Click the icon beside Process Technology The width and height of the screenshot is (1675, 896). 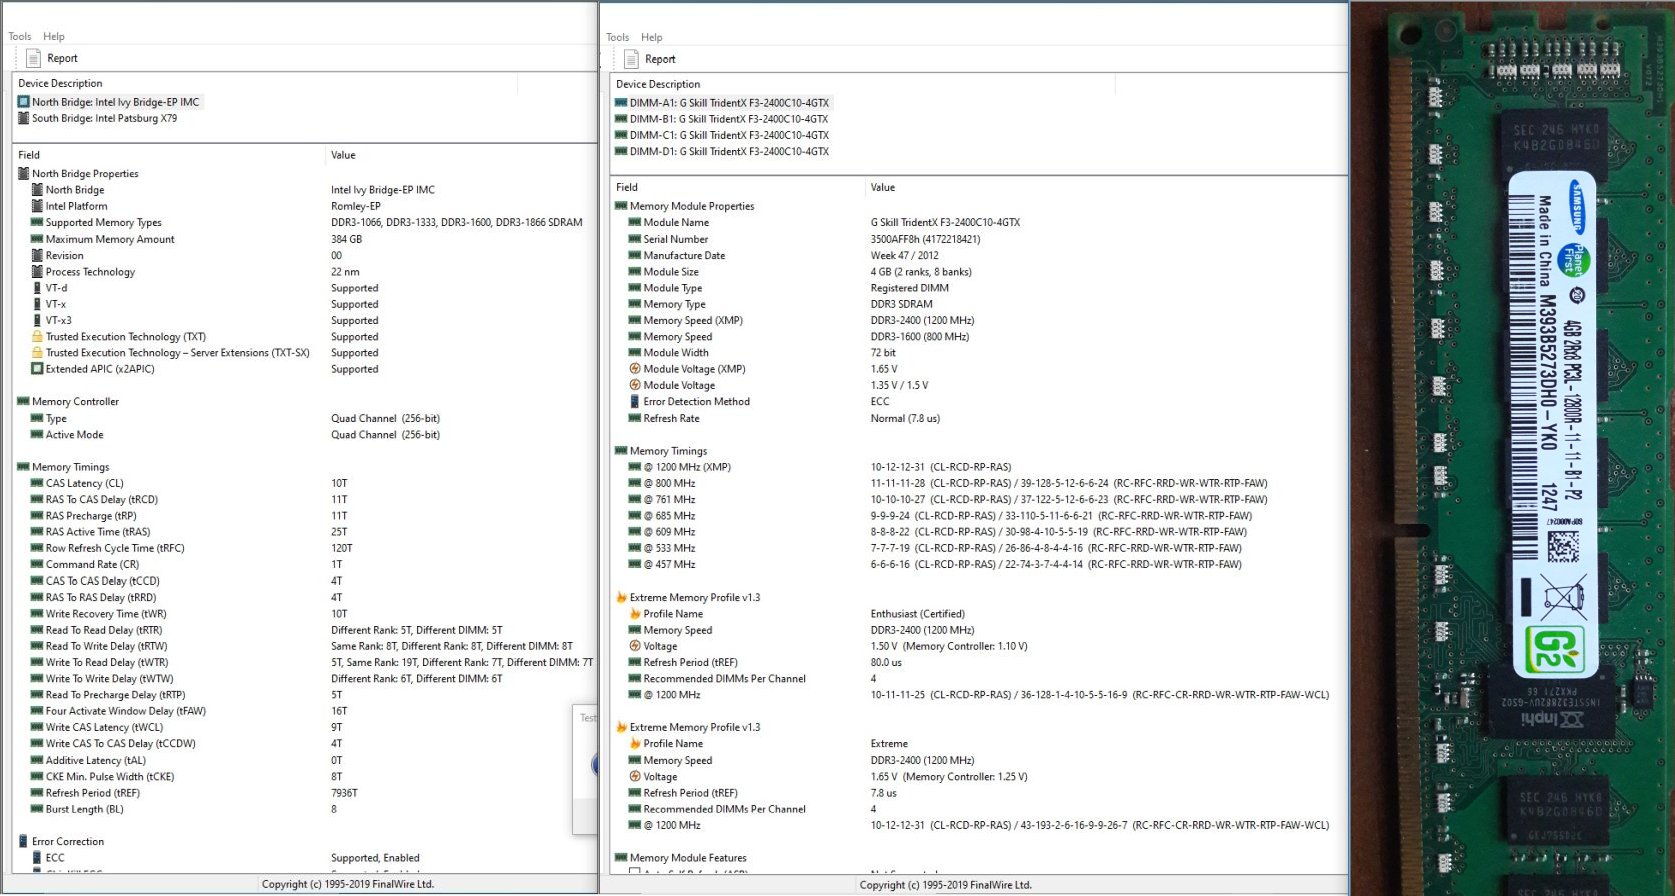[37, 271]
